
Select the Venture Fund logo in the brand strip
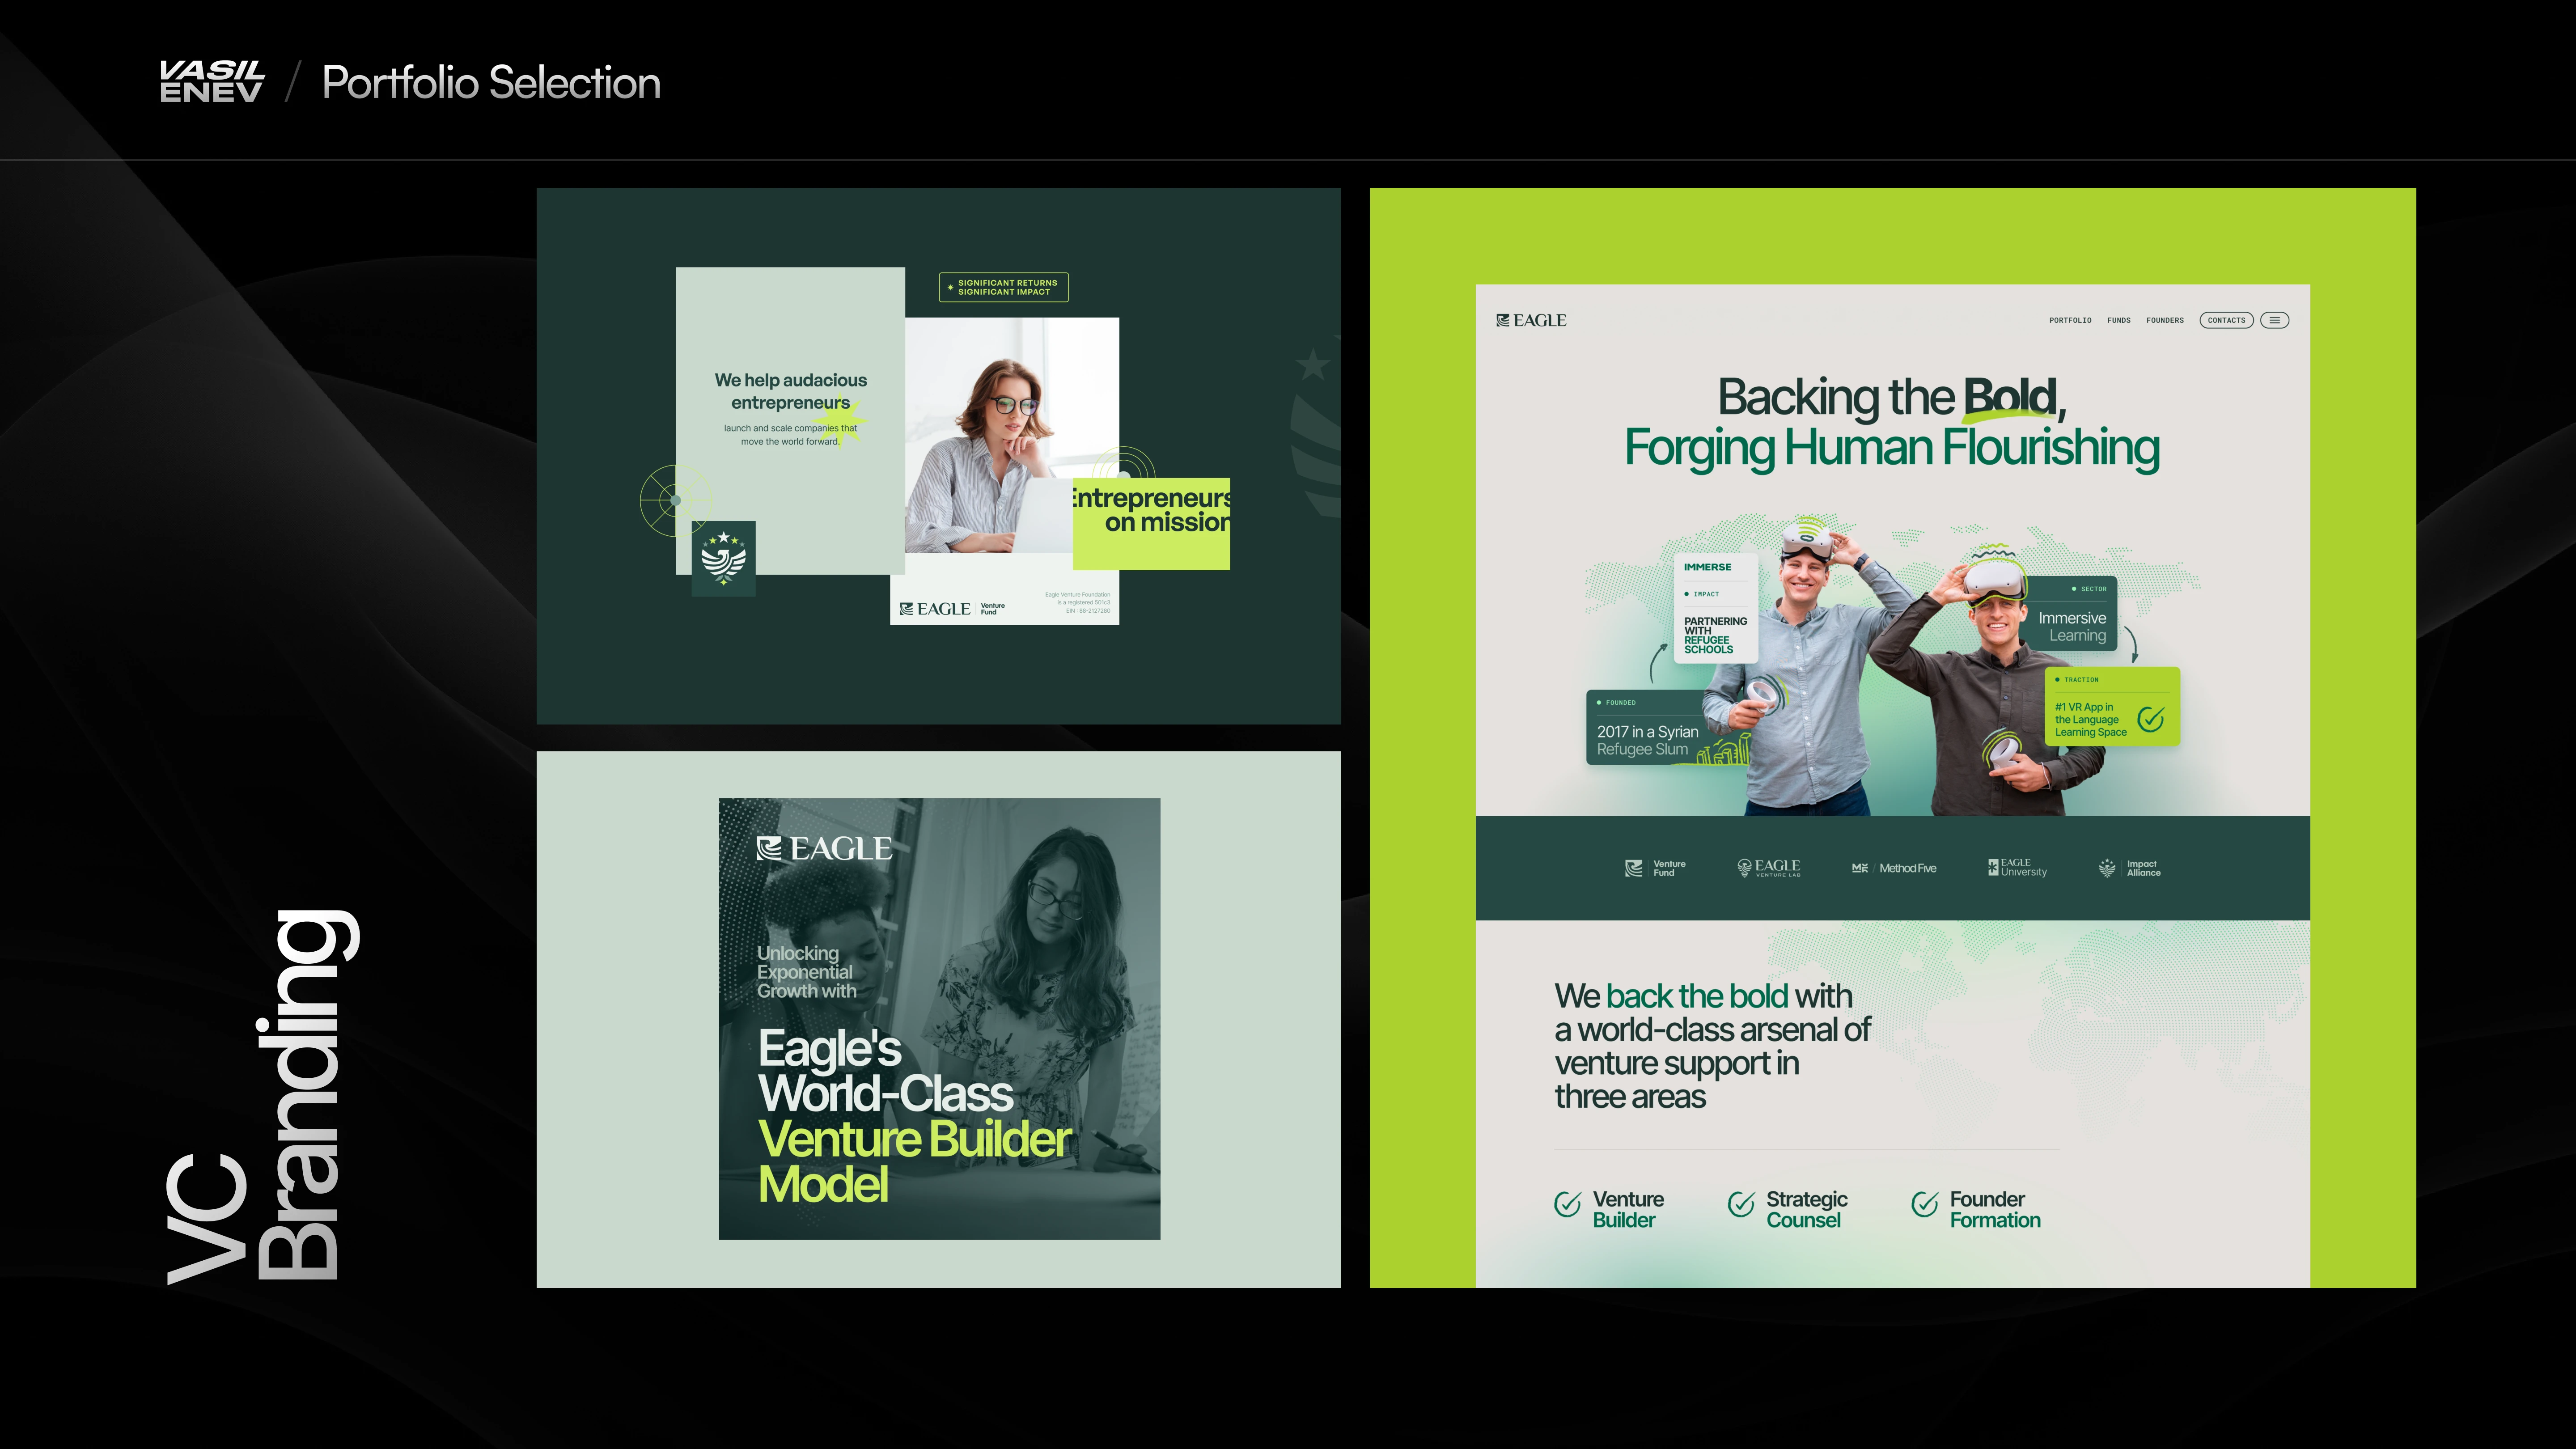(x=1655, y=867)
